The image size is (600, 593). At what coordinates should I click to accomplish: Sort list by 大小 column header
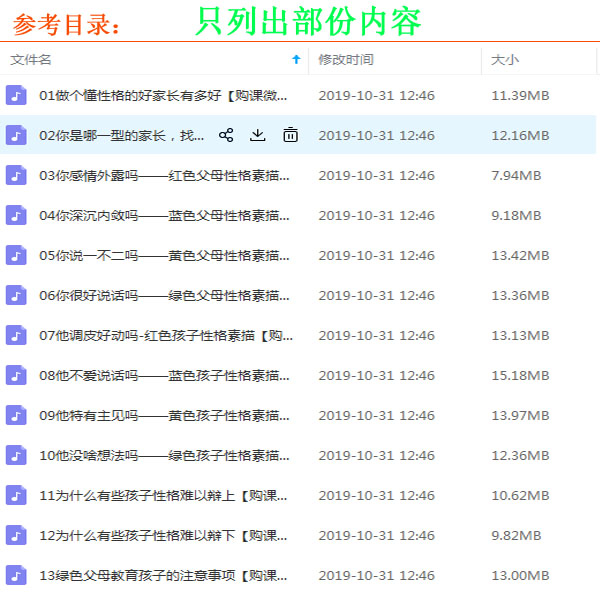coord(505,60)
